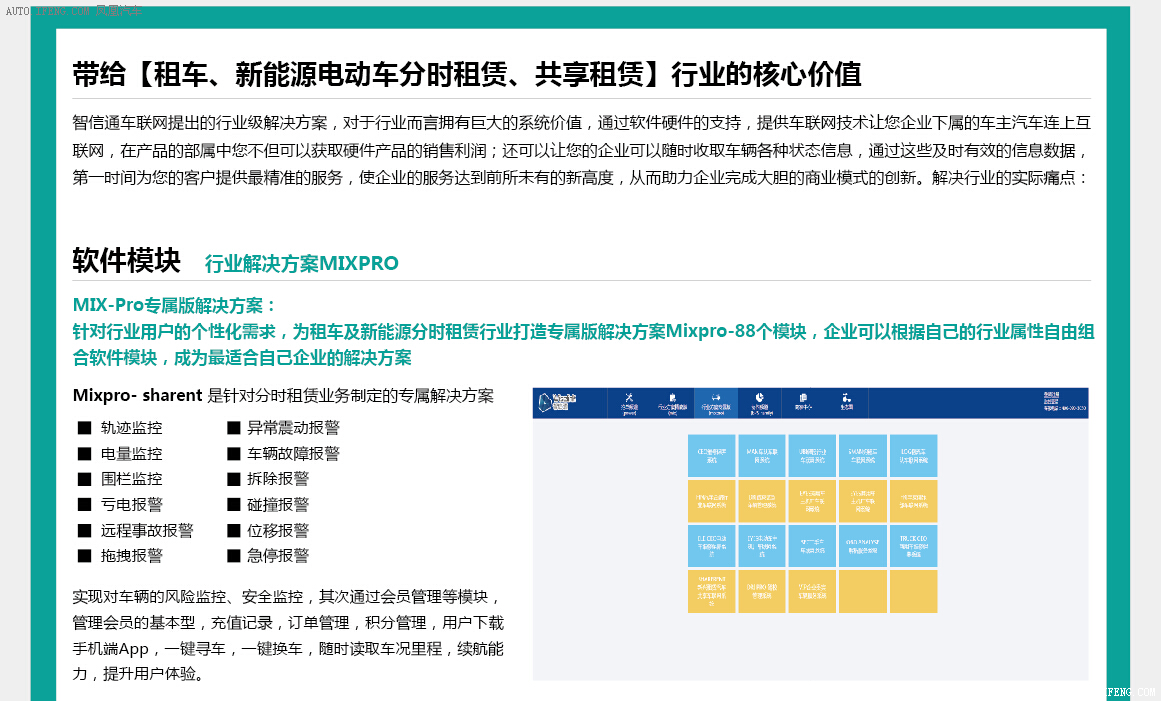Click the teal text MIX-Pro专属版解决方案：
The height and width of the screenshot is (701, 1161).
(175, 305)
